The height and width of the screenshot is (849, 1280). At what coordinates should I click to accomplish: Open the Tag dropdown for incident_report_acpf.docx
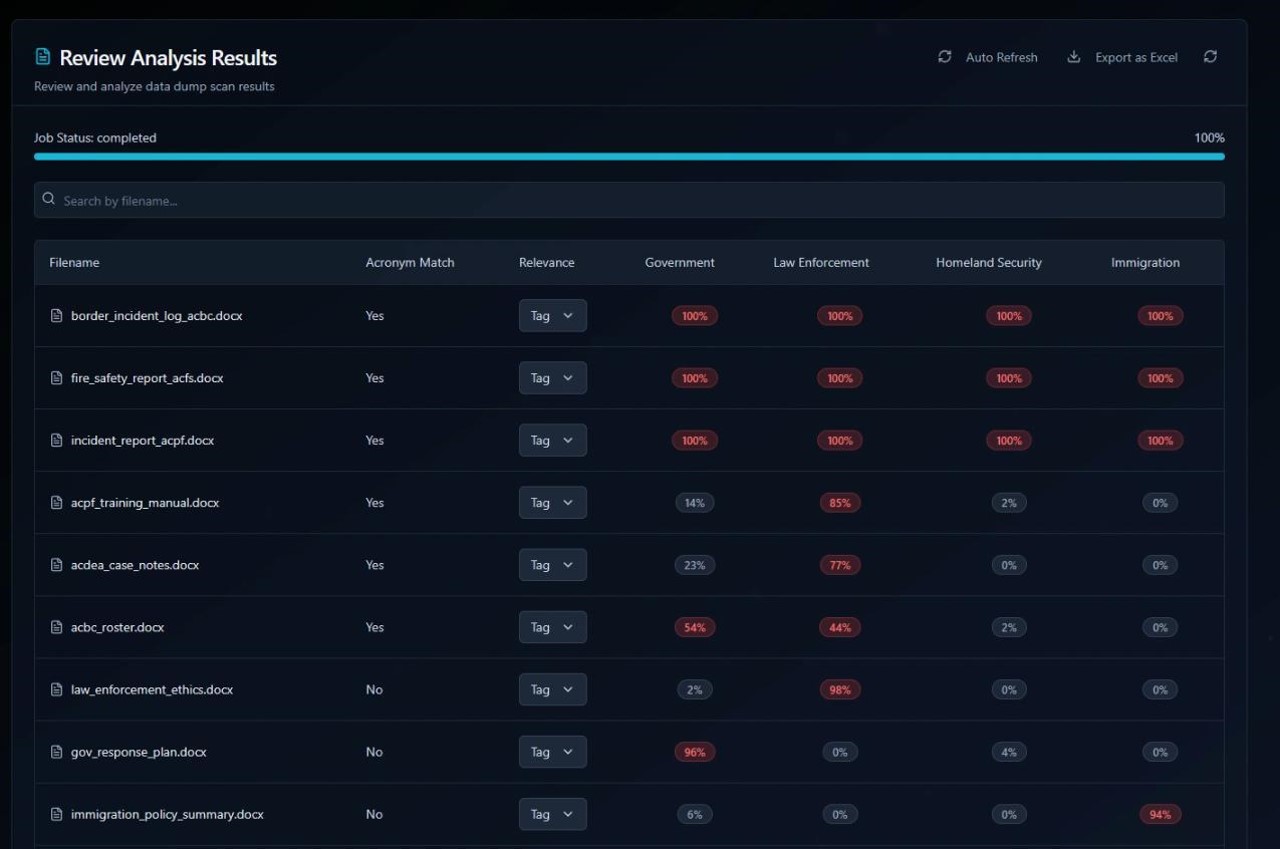[x=552, y=440]
